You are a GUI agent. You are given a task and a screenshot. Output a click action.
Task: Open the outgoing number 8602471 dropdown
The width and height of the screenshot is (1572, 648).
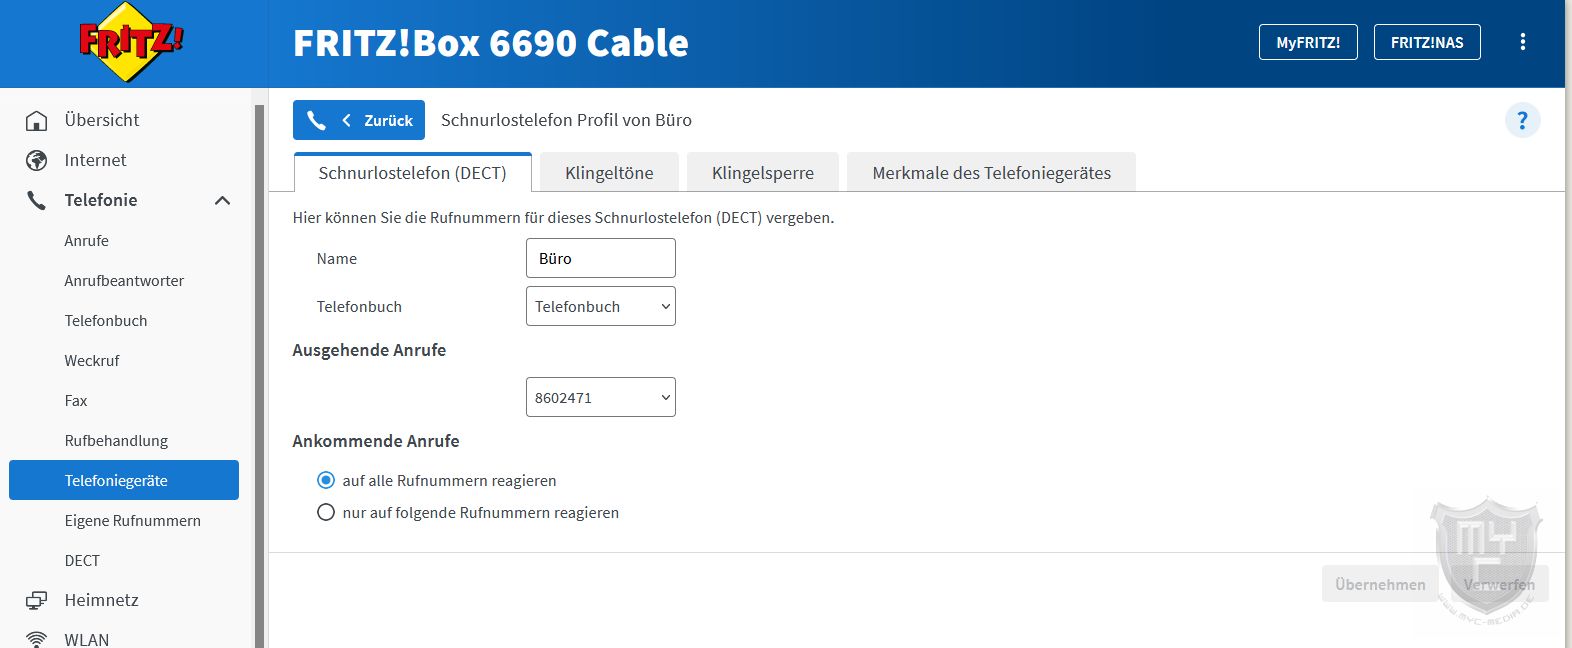pos(601,397)
